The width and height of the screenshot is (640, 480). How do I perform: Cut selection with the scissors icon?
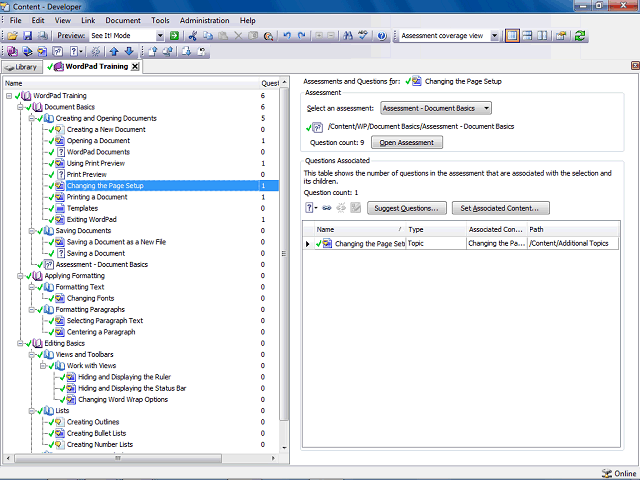[193, 36]
